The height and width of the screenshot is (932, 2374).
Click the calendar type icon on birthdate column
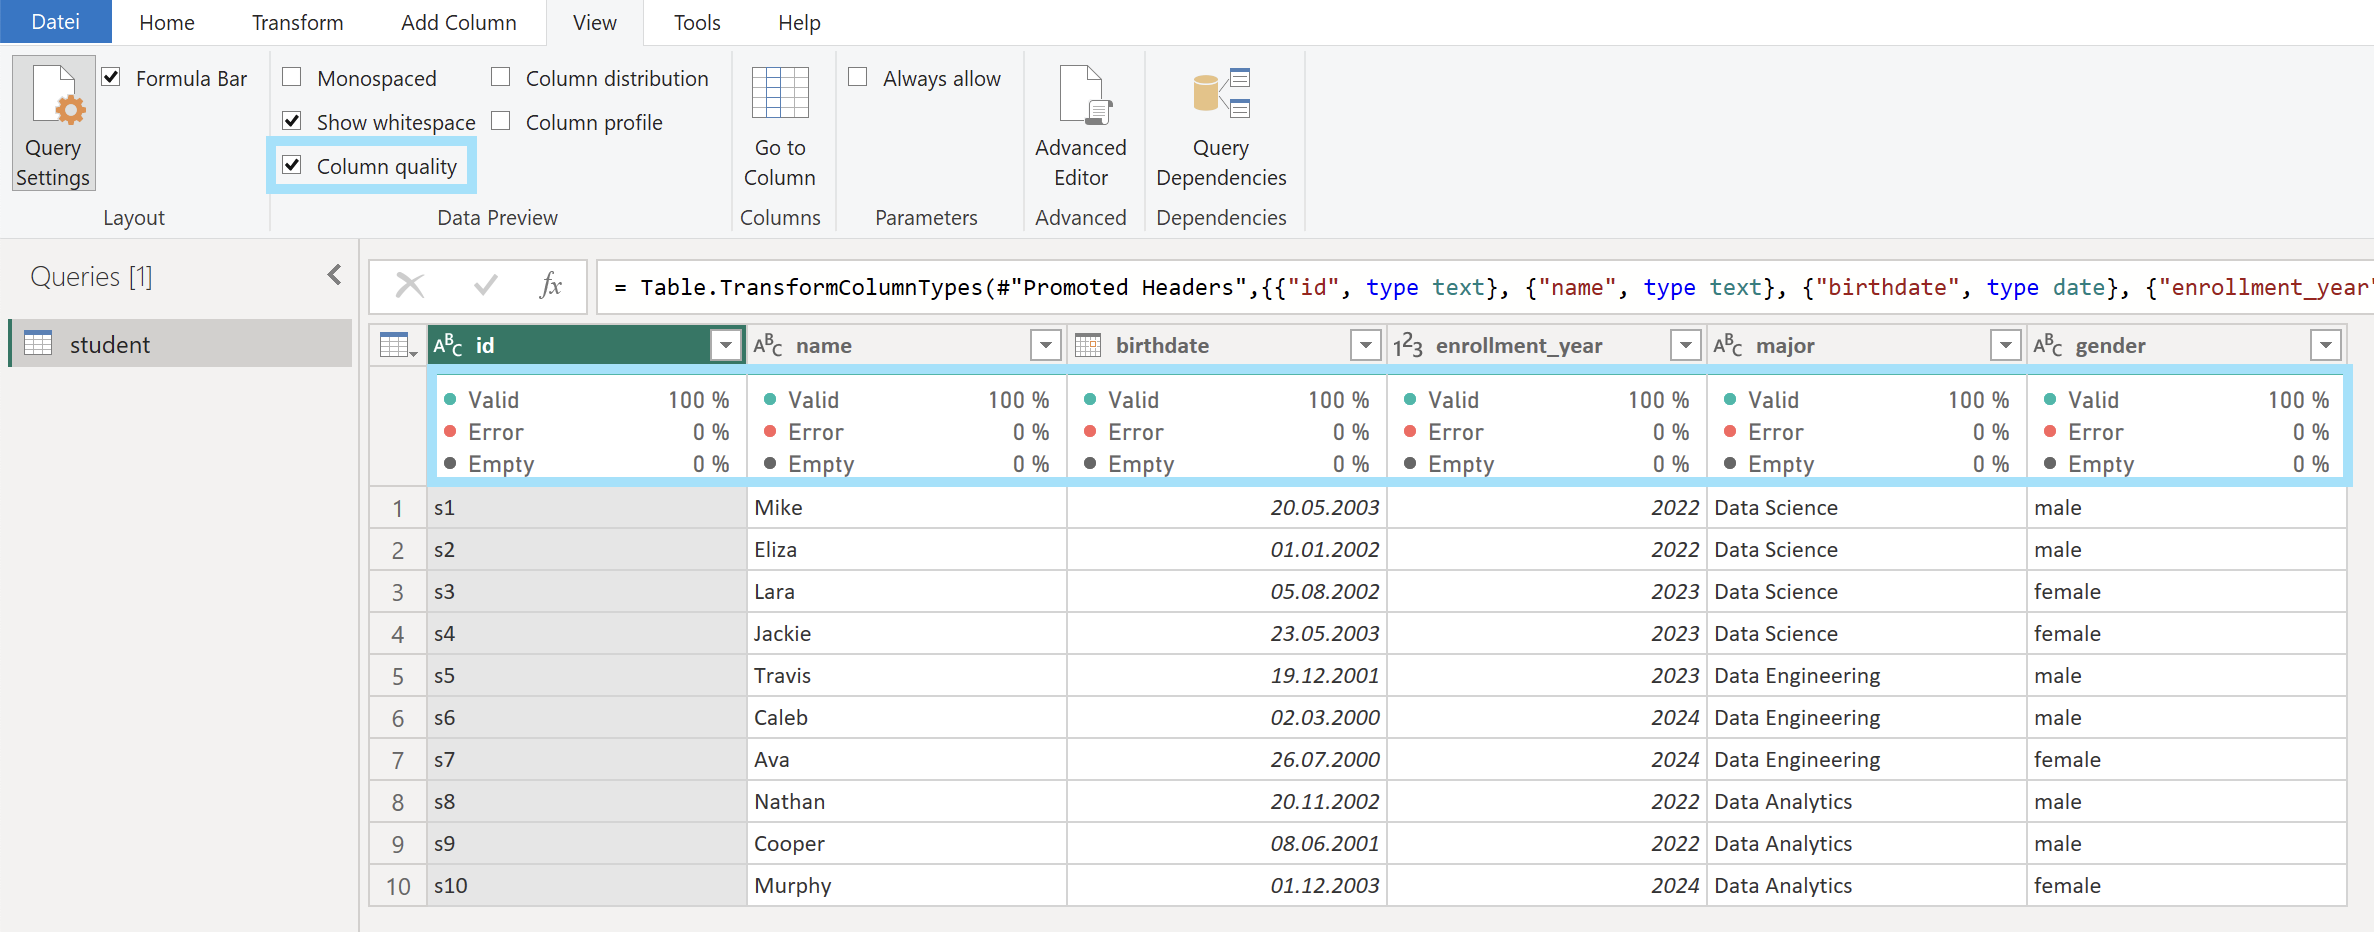(1087, 344)
